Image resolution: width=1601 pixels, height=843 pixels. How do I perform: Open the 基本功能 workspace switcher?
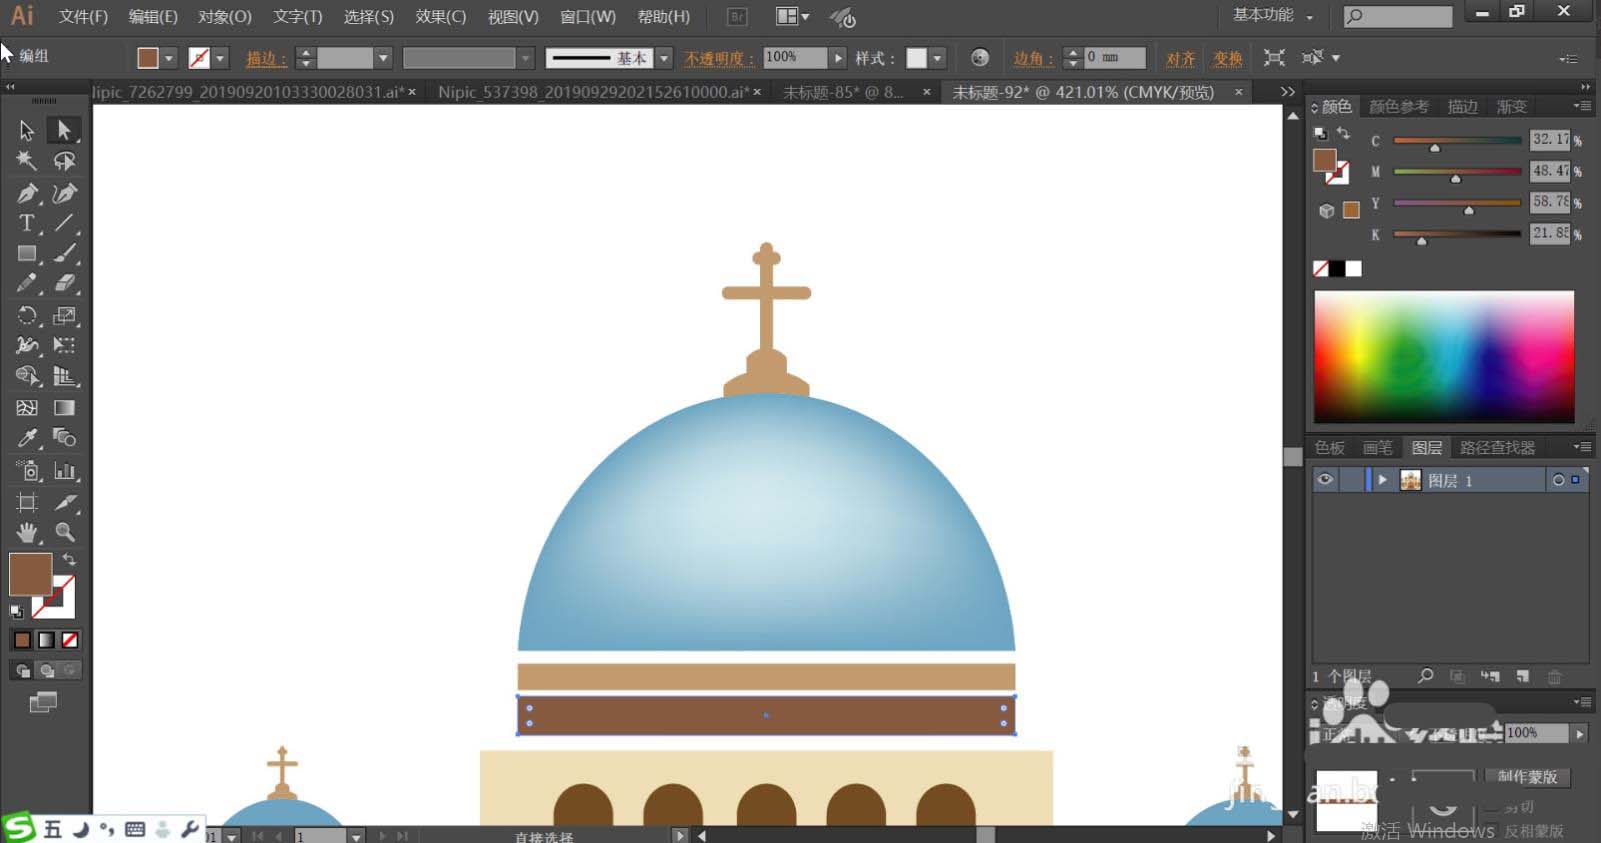[x=1272, y=16]
